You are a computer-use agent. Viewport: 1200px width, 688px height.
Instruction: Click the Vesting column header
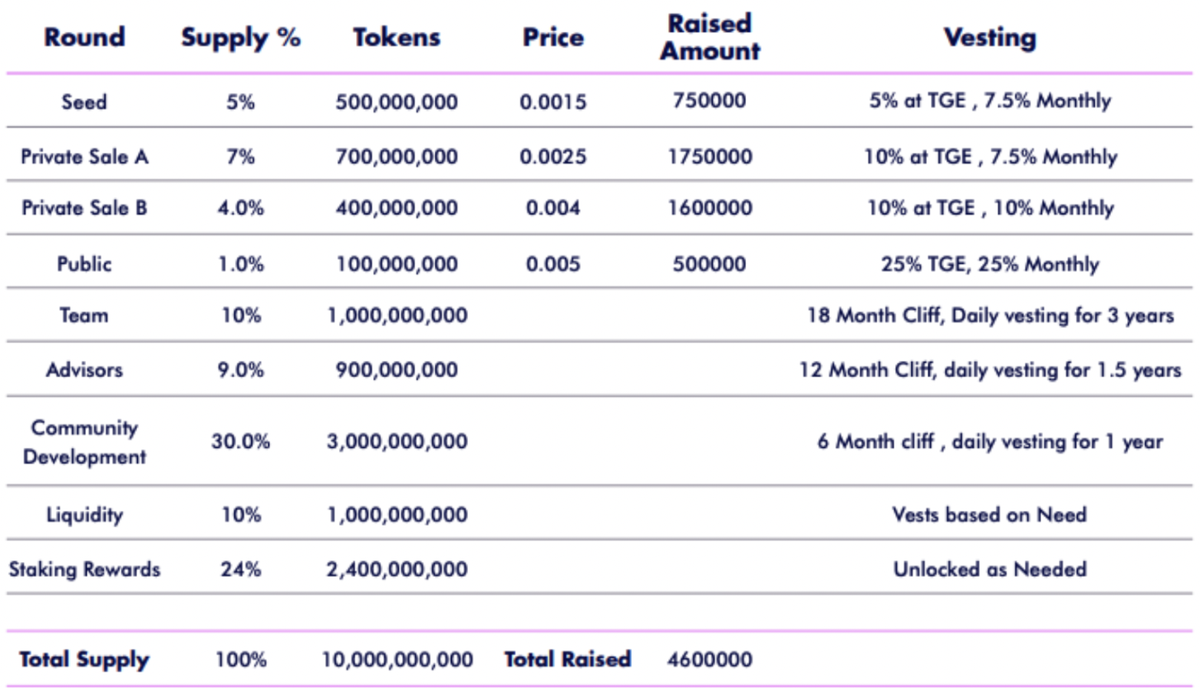(989, 38)
